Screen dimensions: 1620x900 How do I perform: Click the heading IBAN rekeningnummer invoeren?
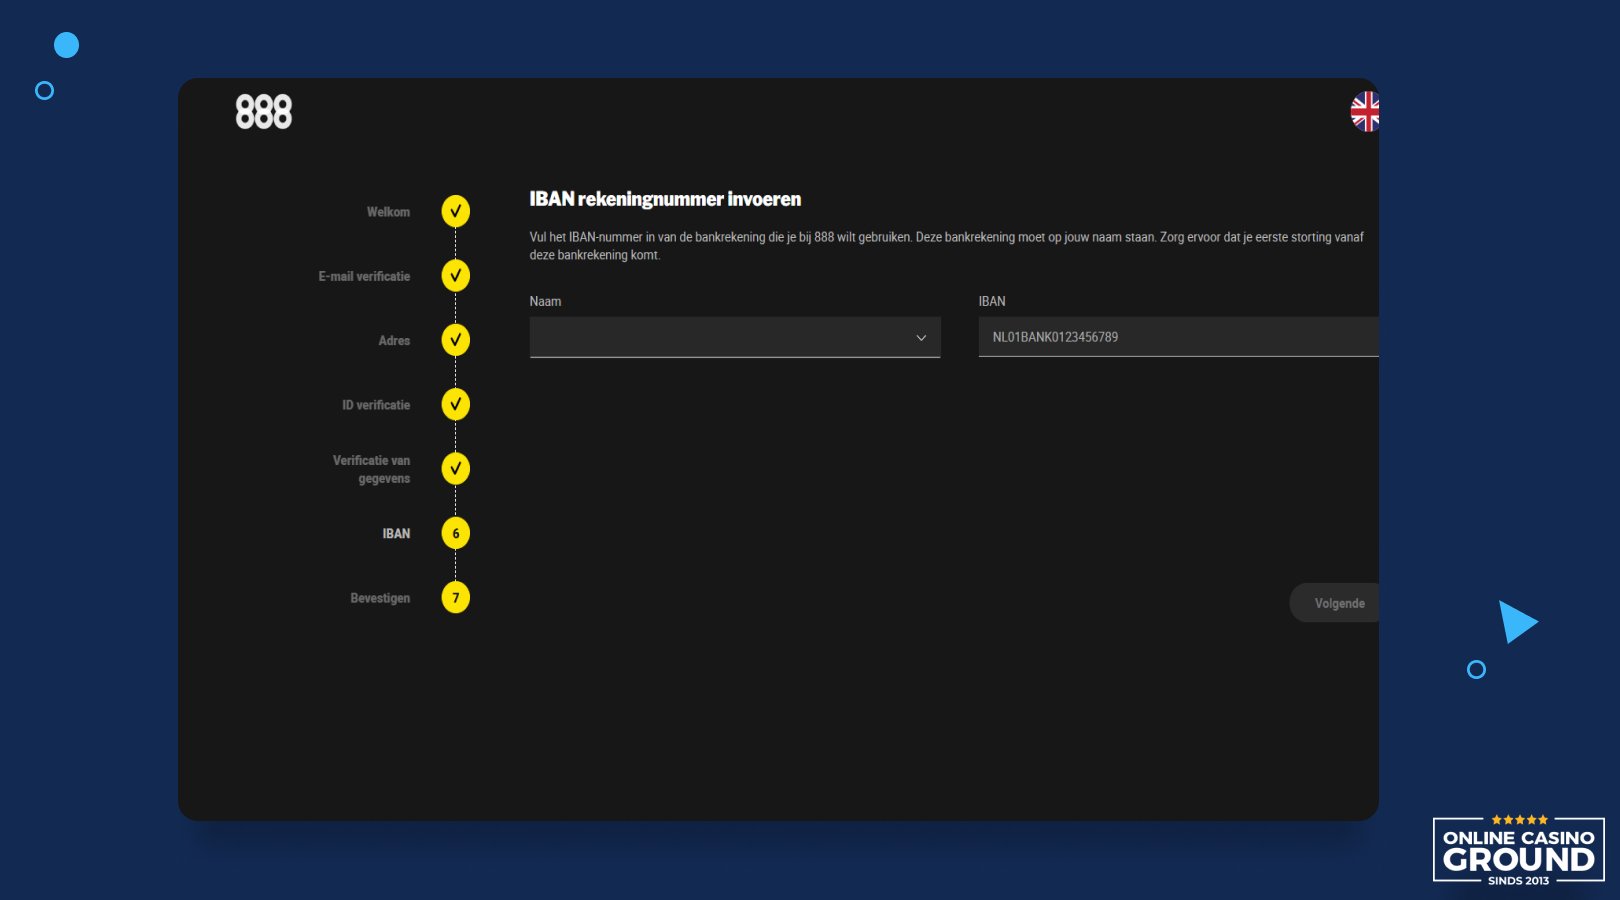(x=665, y=199)
